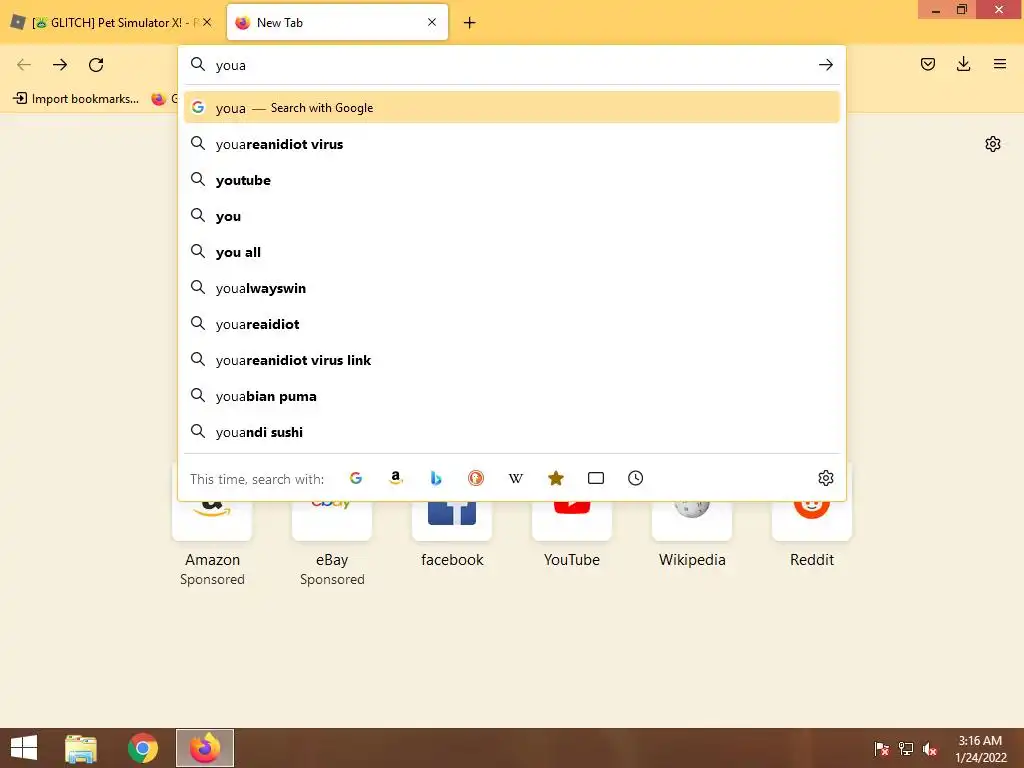Pick the 'youtube' search suggestion
This screenshot has height=768, width=1024.
(512, 180)
